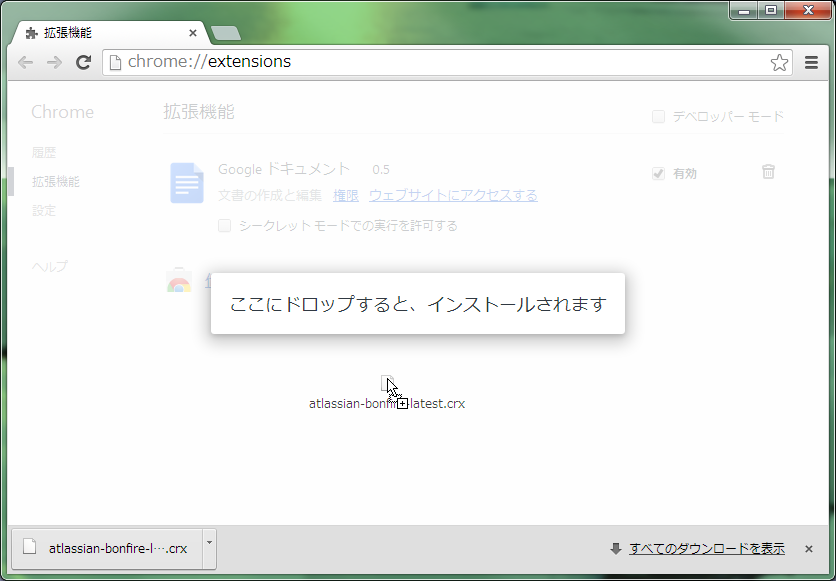
Task: Click the 拡張機能 page heading
Action: click(199, 112)
